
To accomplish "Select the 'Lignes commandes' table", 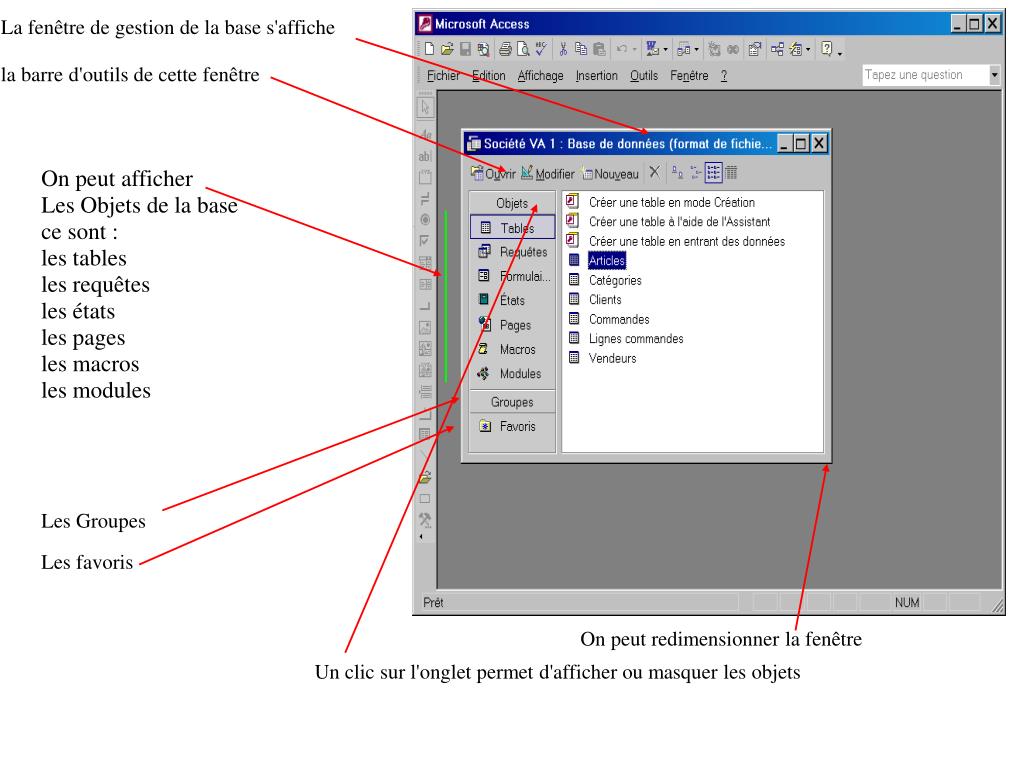I will click(626, 338).
